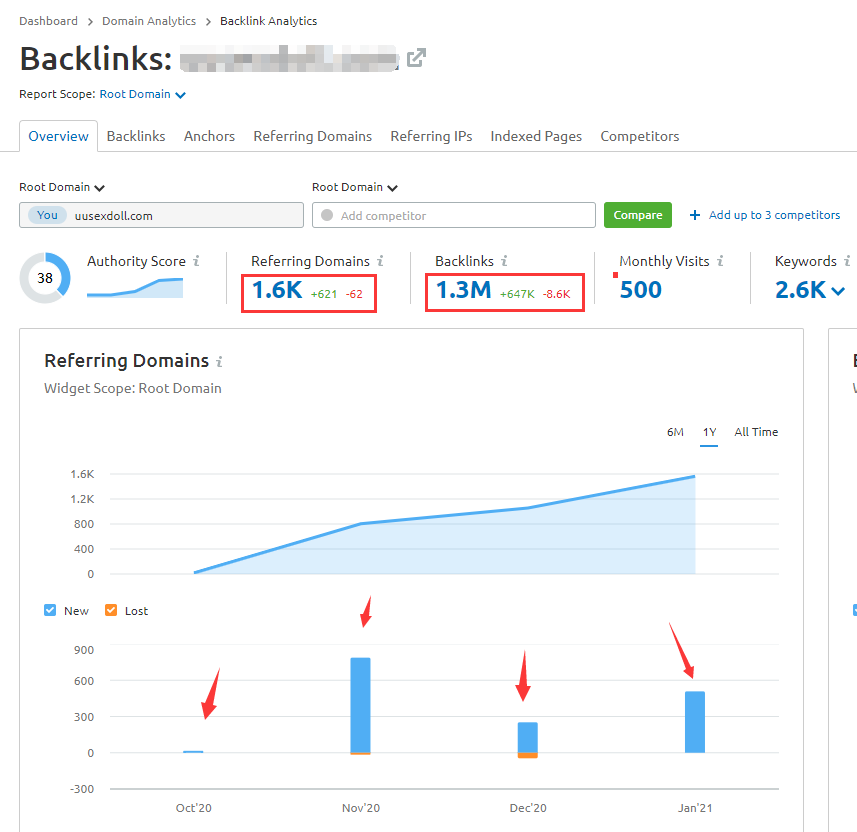Select the 6M time range option
The width and height of the screenshot is (857, 832).
pos(675,432)
